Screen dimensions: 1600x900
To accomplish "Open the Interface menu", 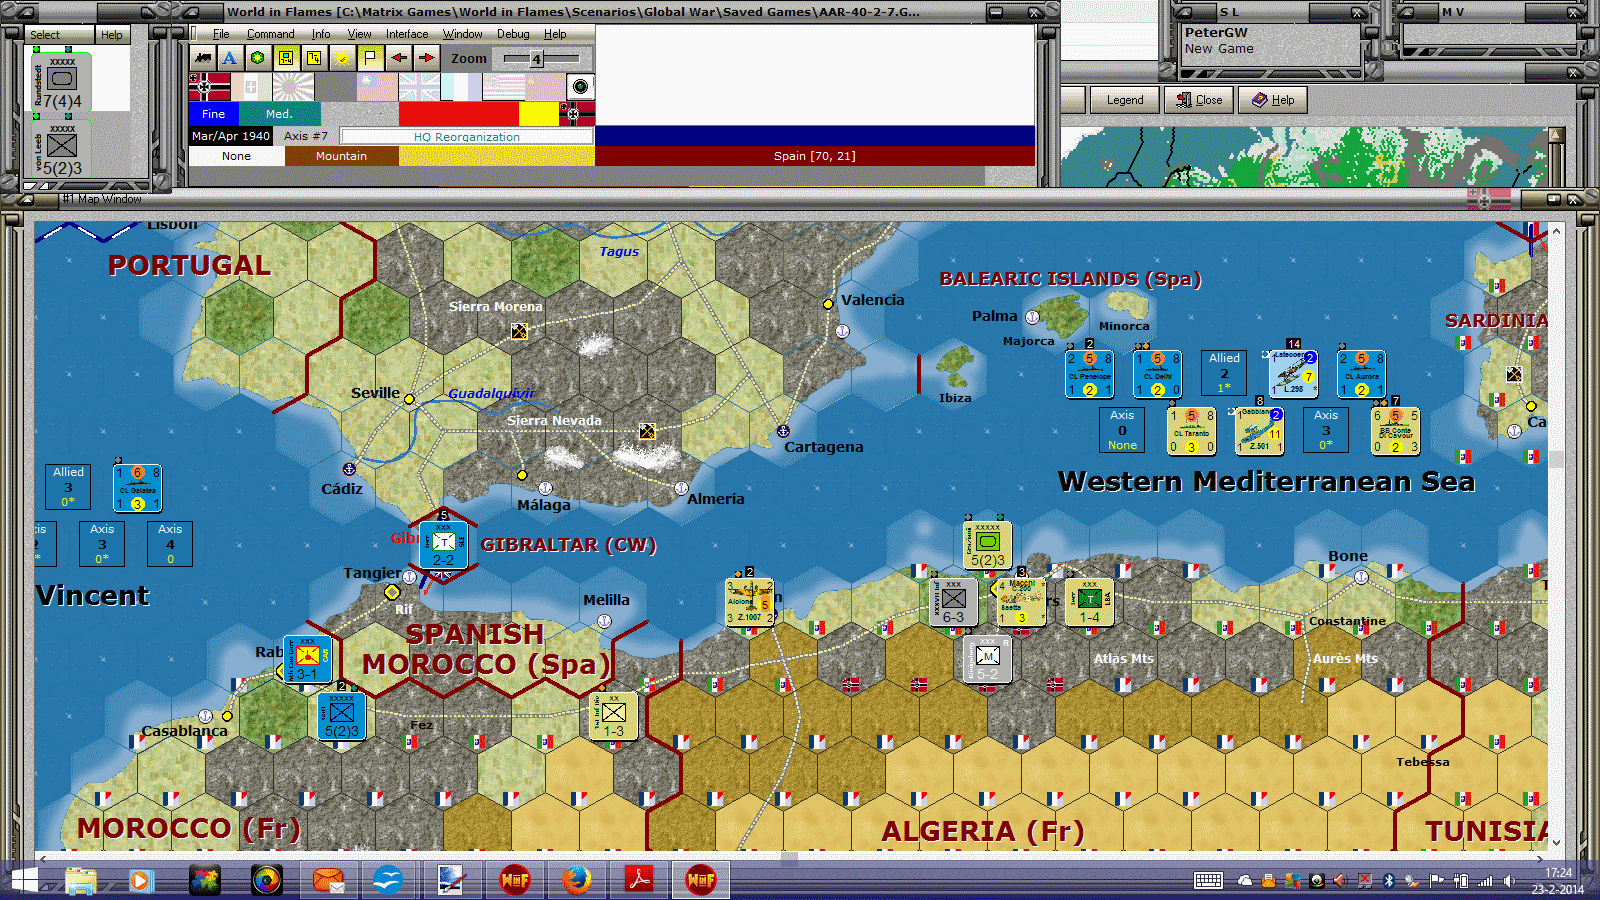I will (x=407, y=34).
